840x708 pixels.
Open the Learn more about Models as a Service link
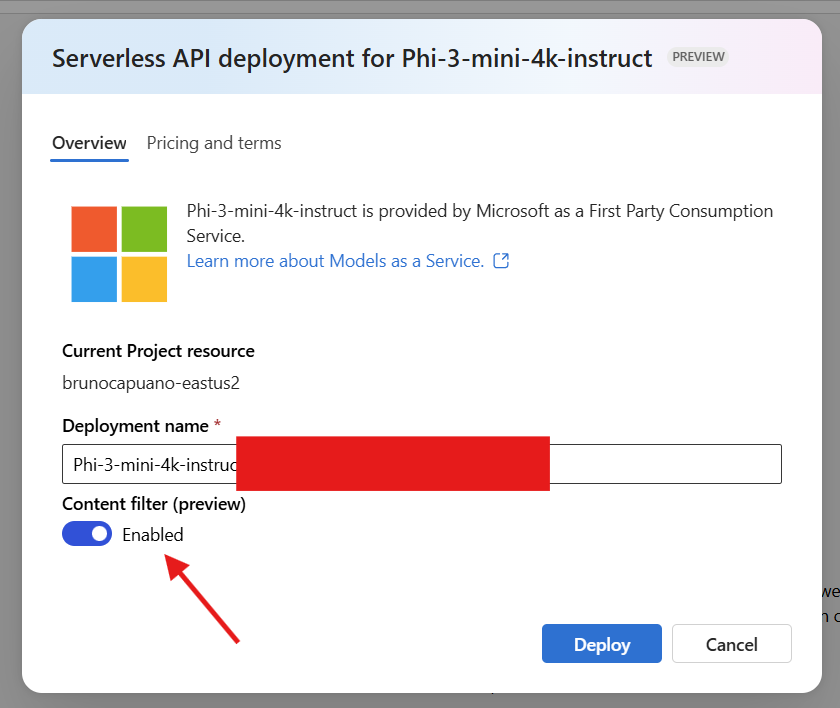[x=335, y=261]
